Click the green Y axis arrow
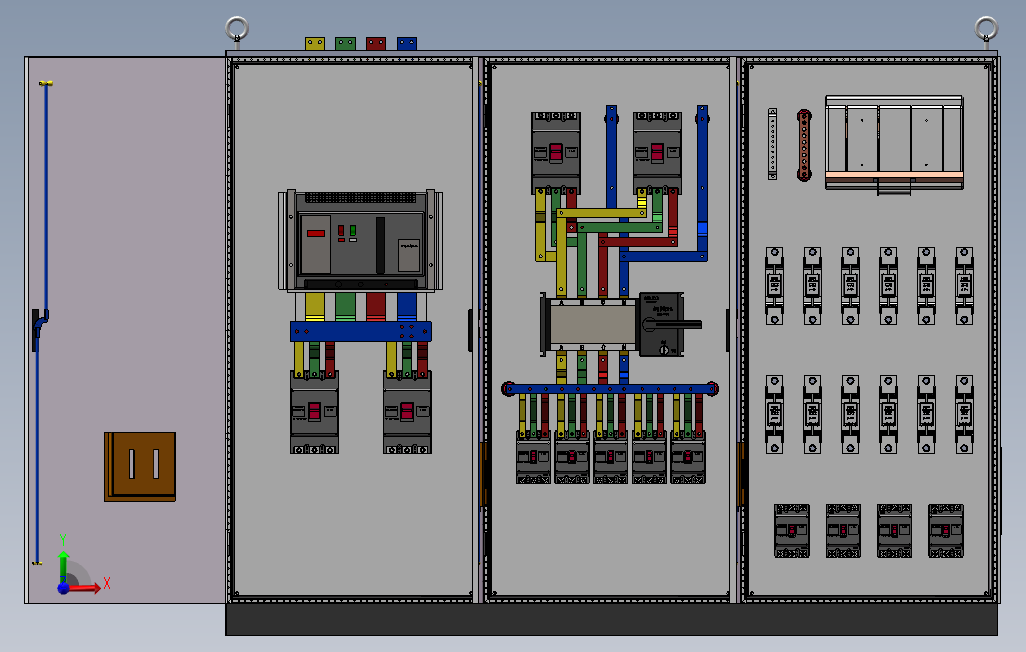Viewport: 1026px width, 652px height. point(63,565)
